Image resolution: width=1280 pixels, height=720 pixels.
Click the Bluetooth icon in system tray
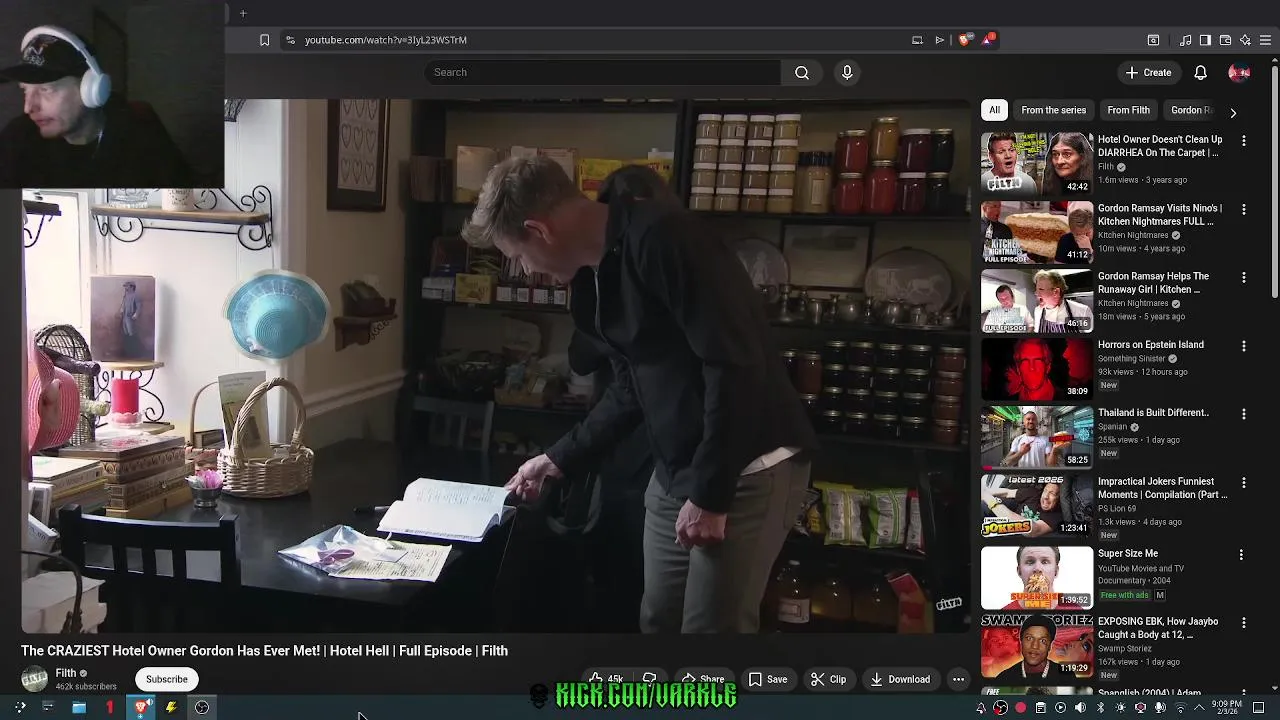point(1100,708)
